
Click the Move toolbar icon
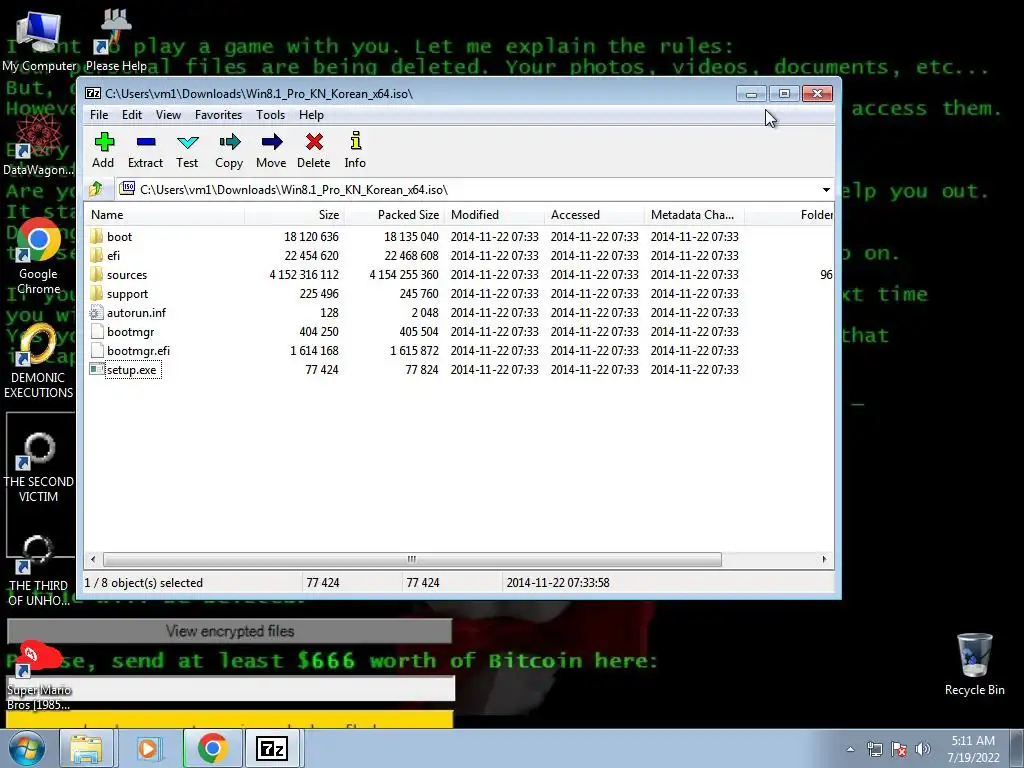[x=272, y=142]
